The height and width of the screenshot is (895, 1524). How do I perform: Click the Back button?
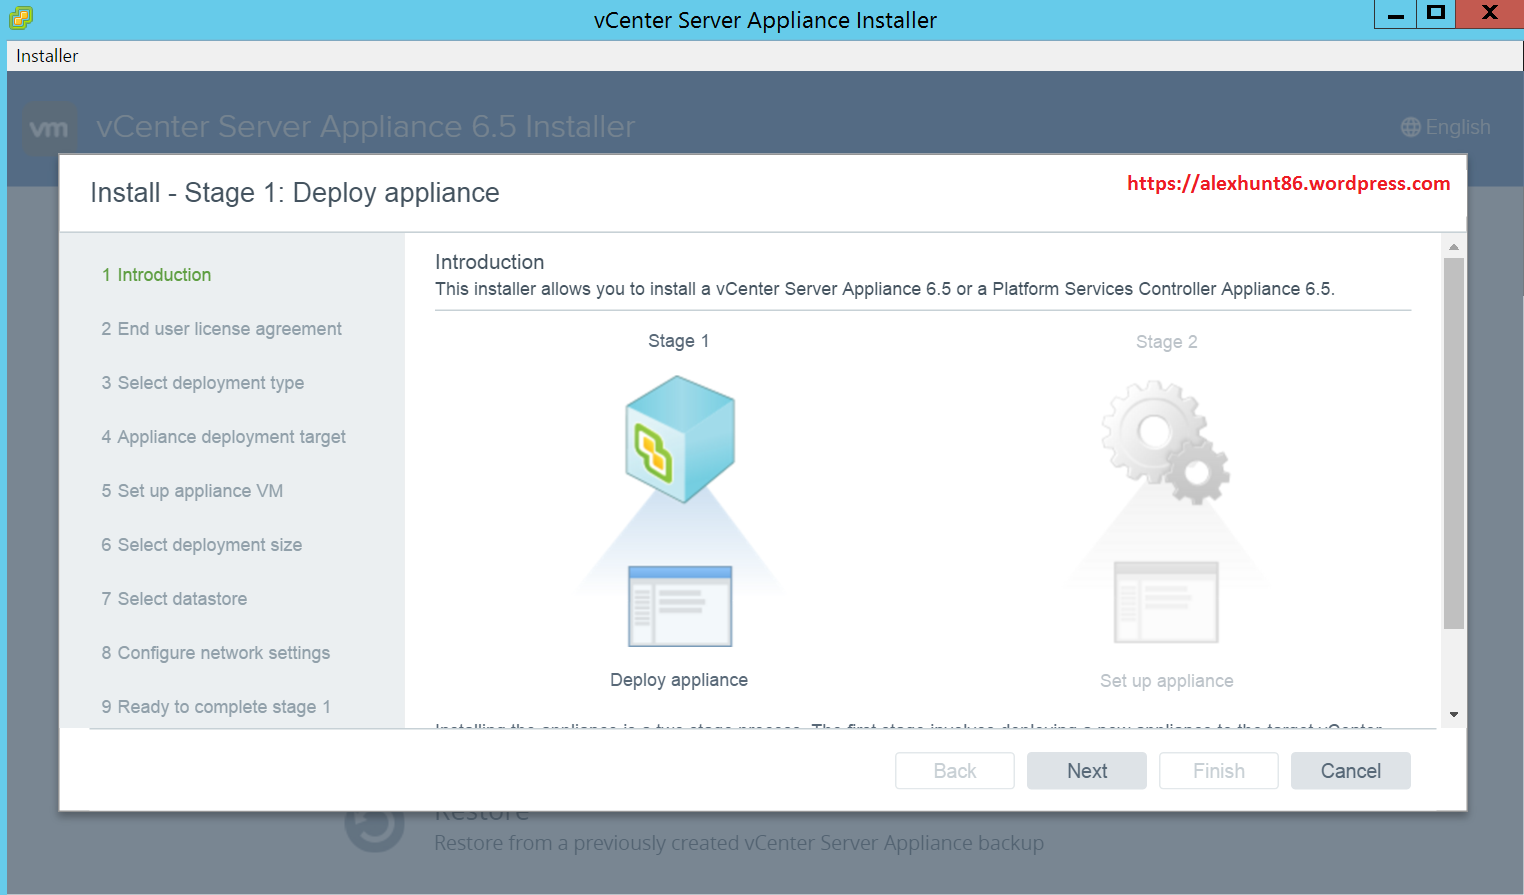click(x=954, y=771)
